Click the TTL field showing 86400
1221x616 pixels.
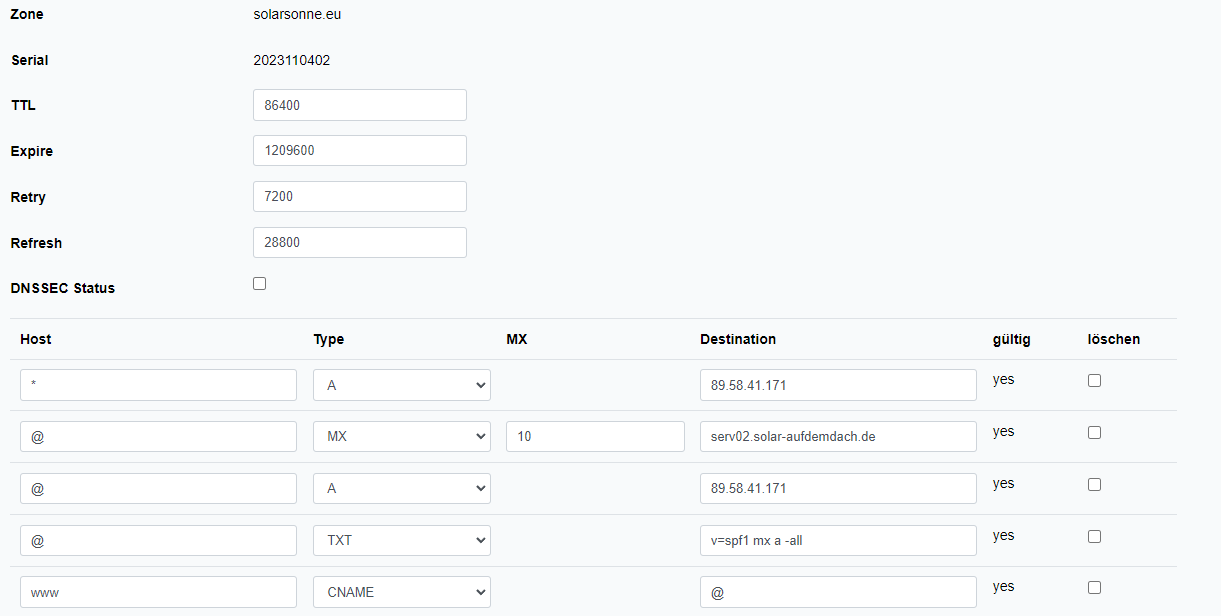(x=359, y=105)
